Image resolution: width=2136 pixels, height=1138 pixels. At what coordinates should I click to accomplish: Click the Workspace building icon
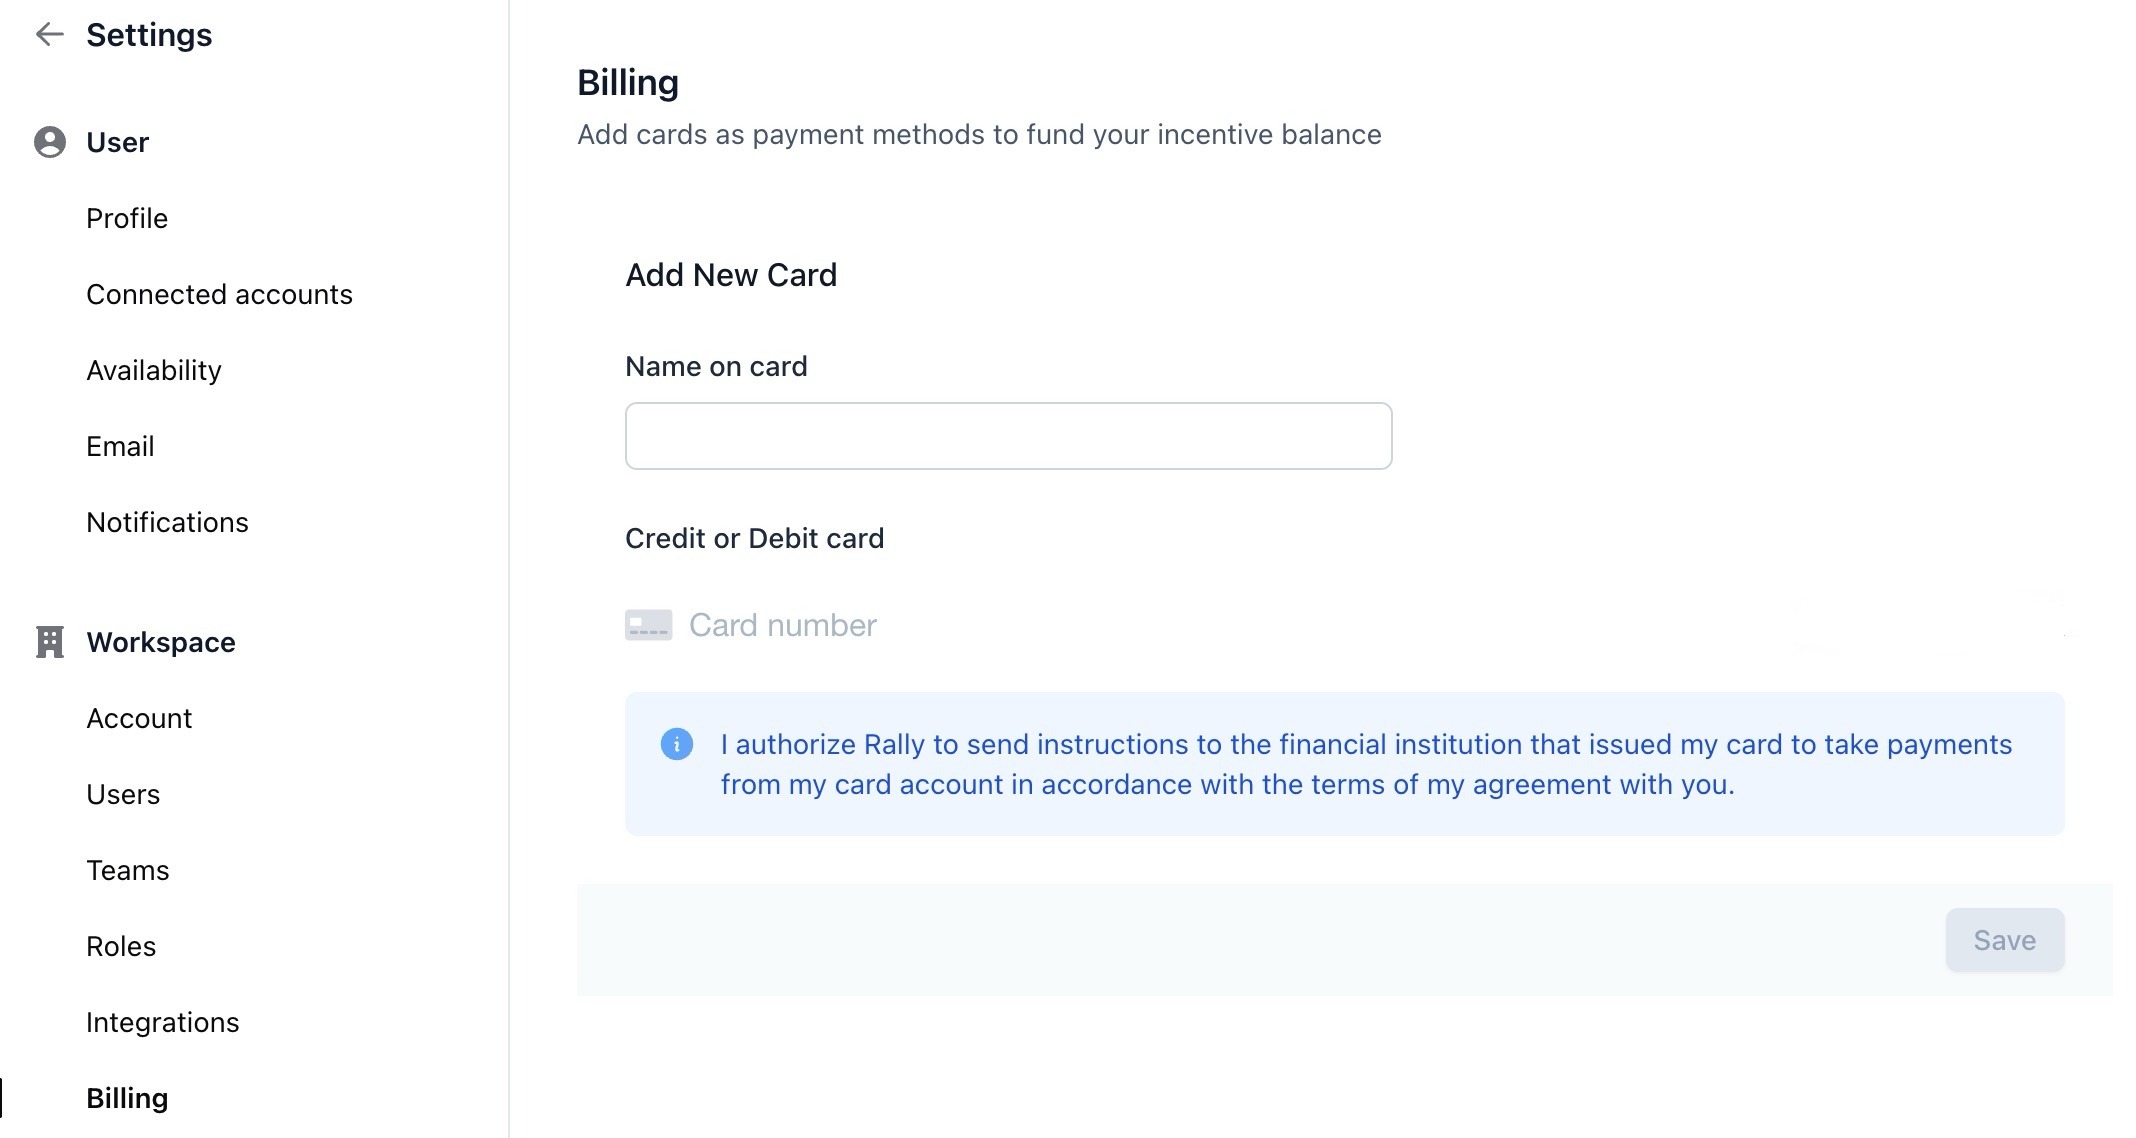pos(50,642)
